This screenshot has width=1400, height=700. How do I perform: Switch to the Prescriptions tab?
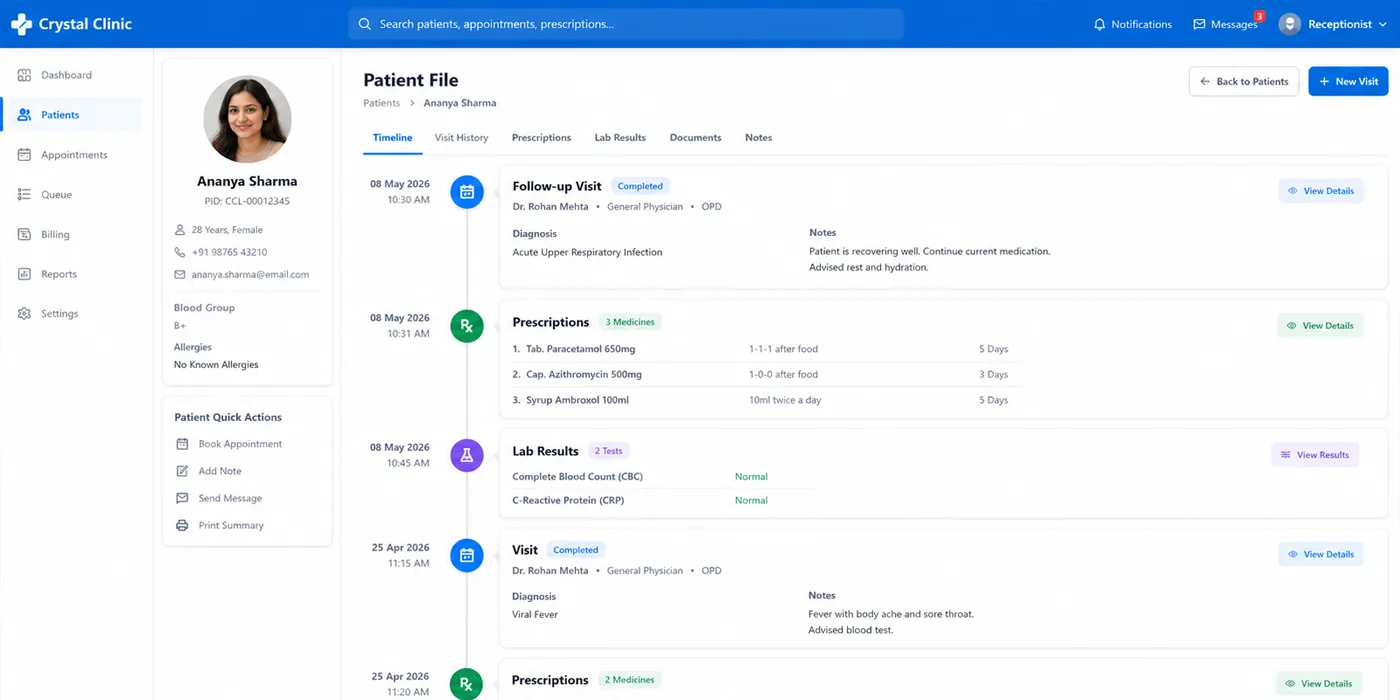click(x=541, y=138)
